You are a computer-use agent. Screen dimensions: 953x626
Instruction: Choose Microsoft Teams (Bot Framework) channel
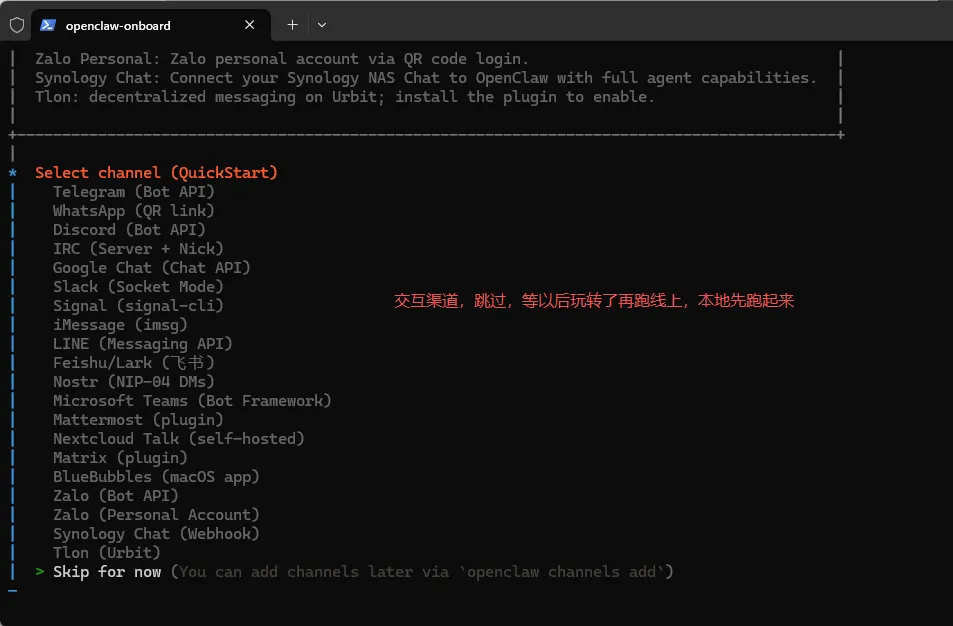[x=192, y=401]
